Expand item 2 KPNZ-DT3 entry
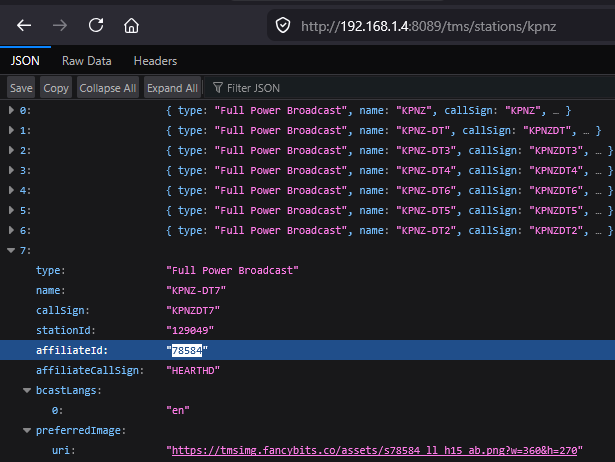 [x=11, y=150]
